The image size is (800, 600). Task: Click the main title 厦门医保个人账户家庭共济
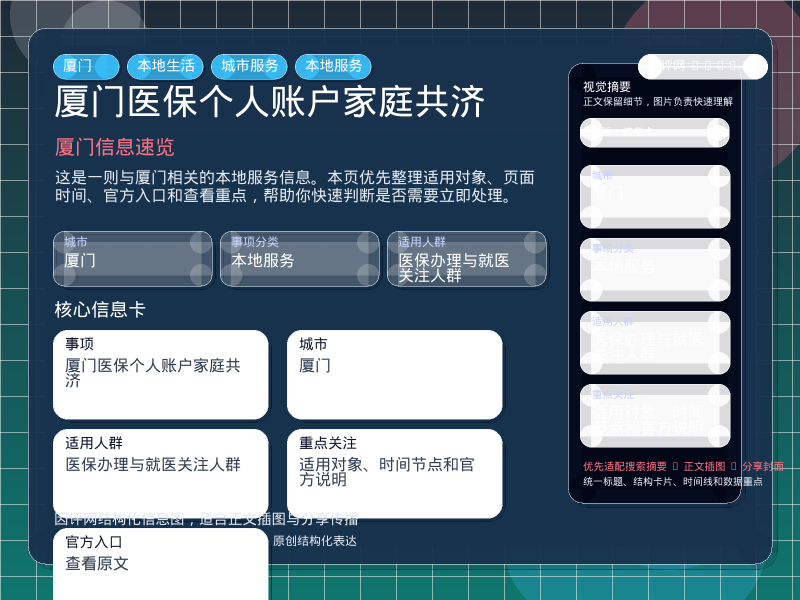click(270, 103)
